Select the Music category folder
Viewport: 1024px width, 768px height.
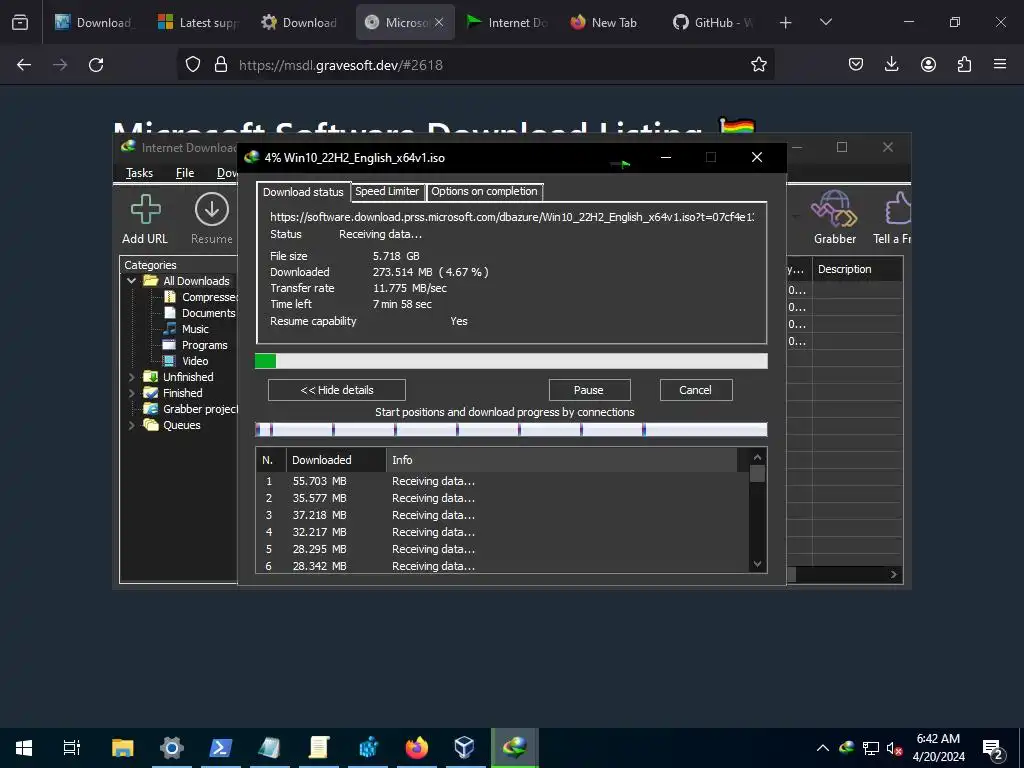pos(187,329)
